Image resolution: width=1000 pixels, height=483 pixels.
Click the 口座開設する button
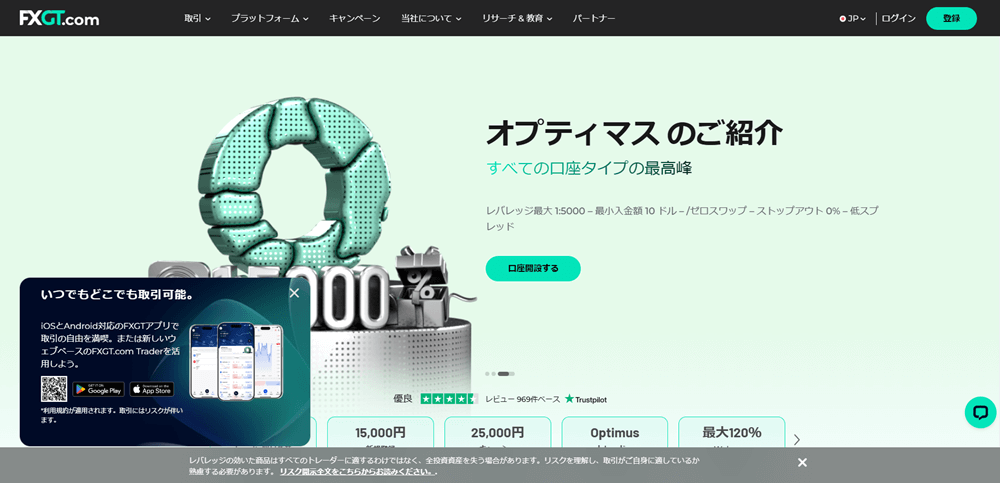pos(533,269)
